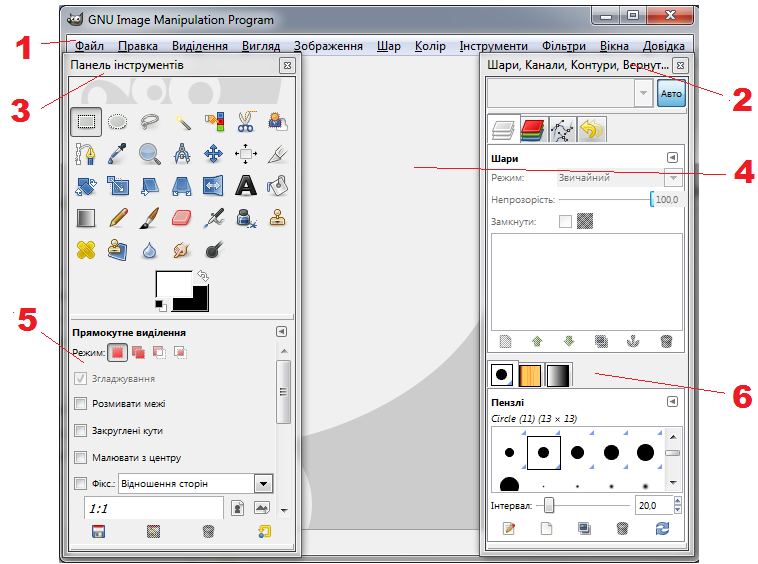Select the Paintbrush tool
This screenshot has width=758, height=564.
pos(150,218)
